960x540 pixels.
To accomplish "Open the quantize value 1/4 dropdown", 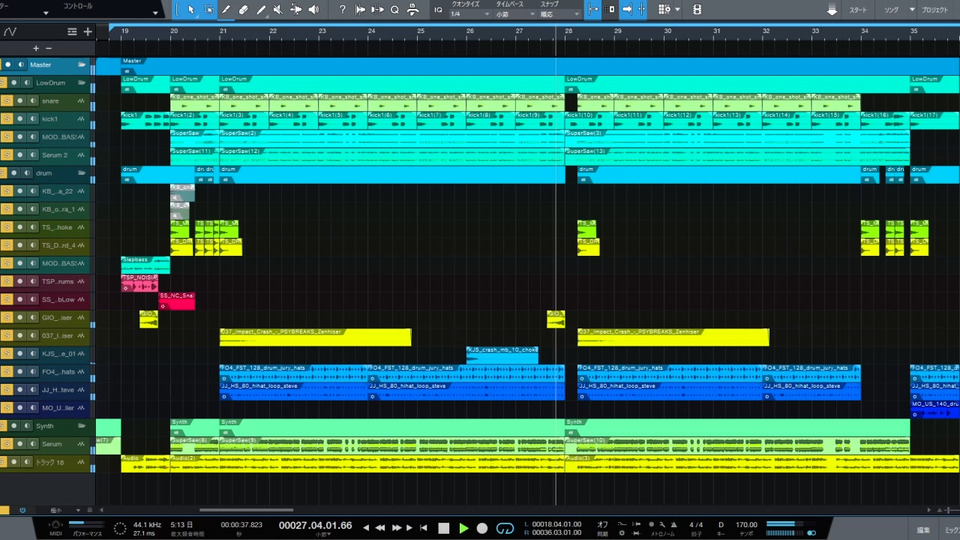I will pyautogui.click(x=469, y=15).
